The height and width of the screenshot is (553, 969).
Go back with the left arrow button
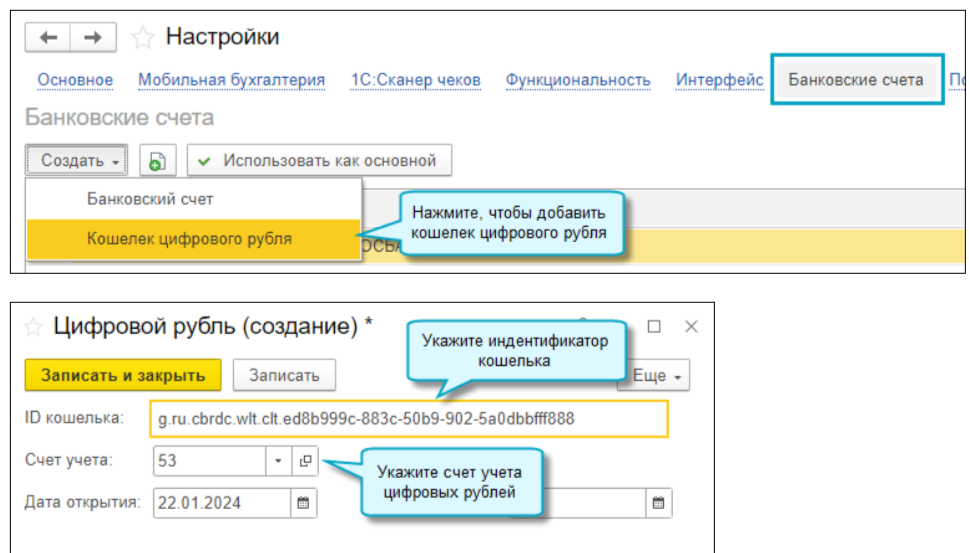[x=48, y=38]
